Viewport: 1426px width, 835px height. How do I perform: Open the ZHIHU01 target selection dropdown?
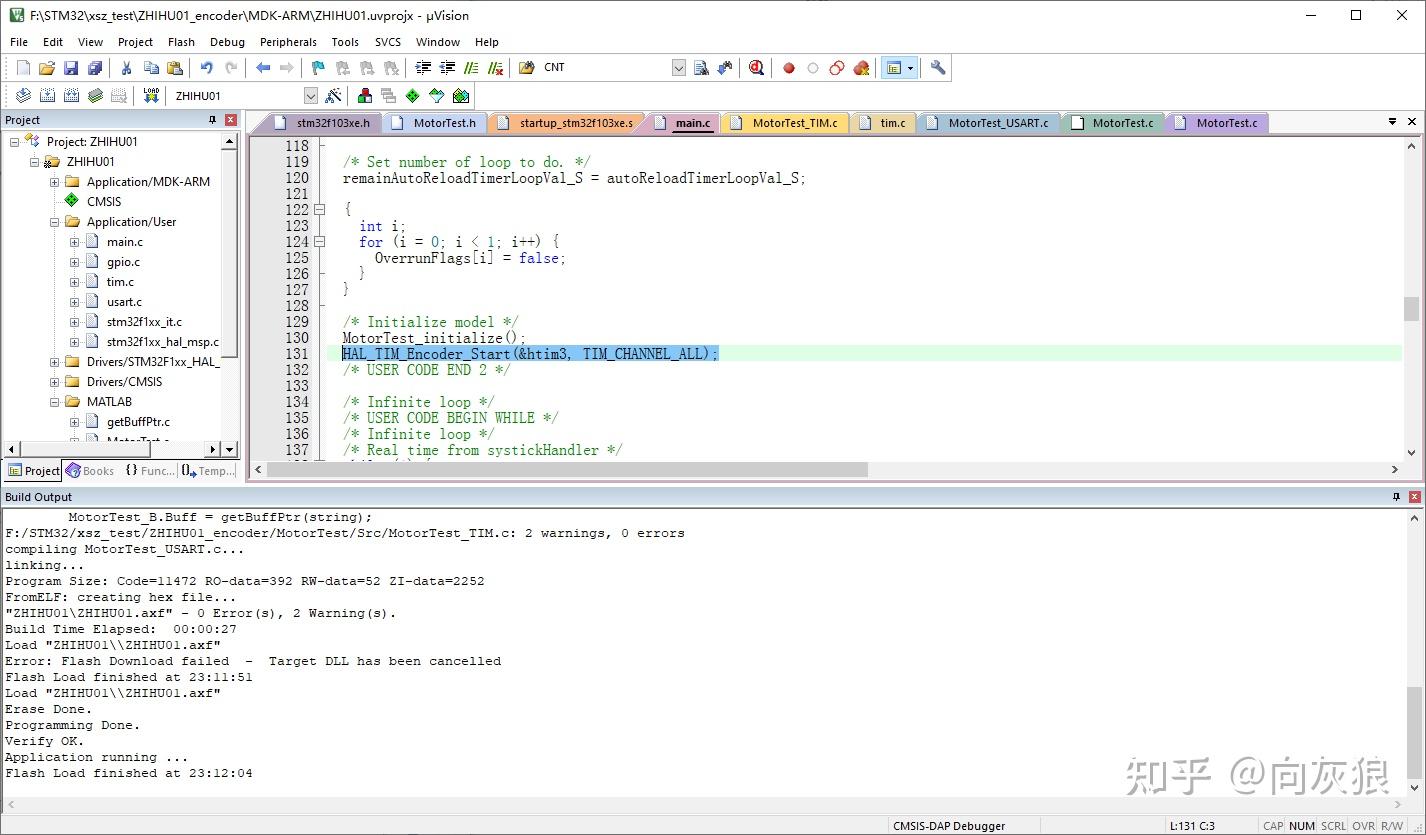(310, 96)
